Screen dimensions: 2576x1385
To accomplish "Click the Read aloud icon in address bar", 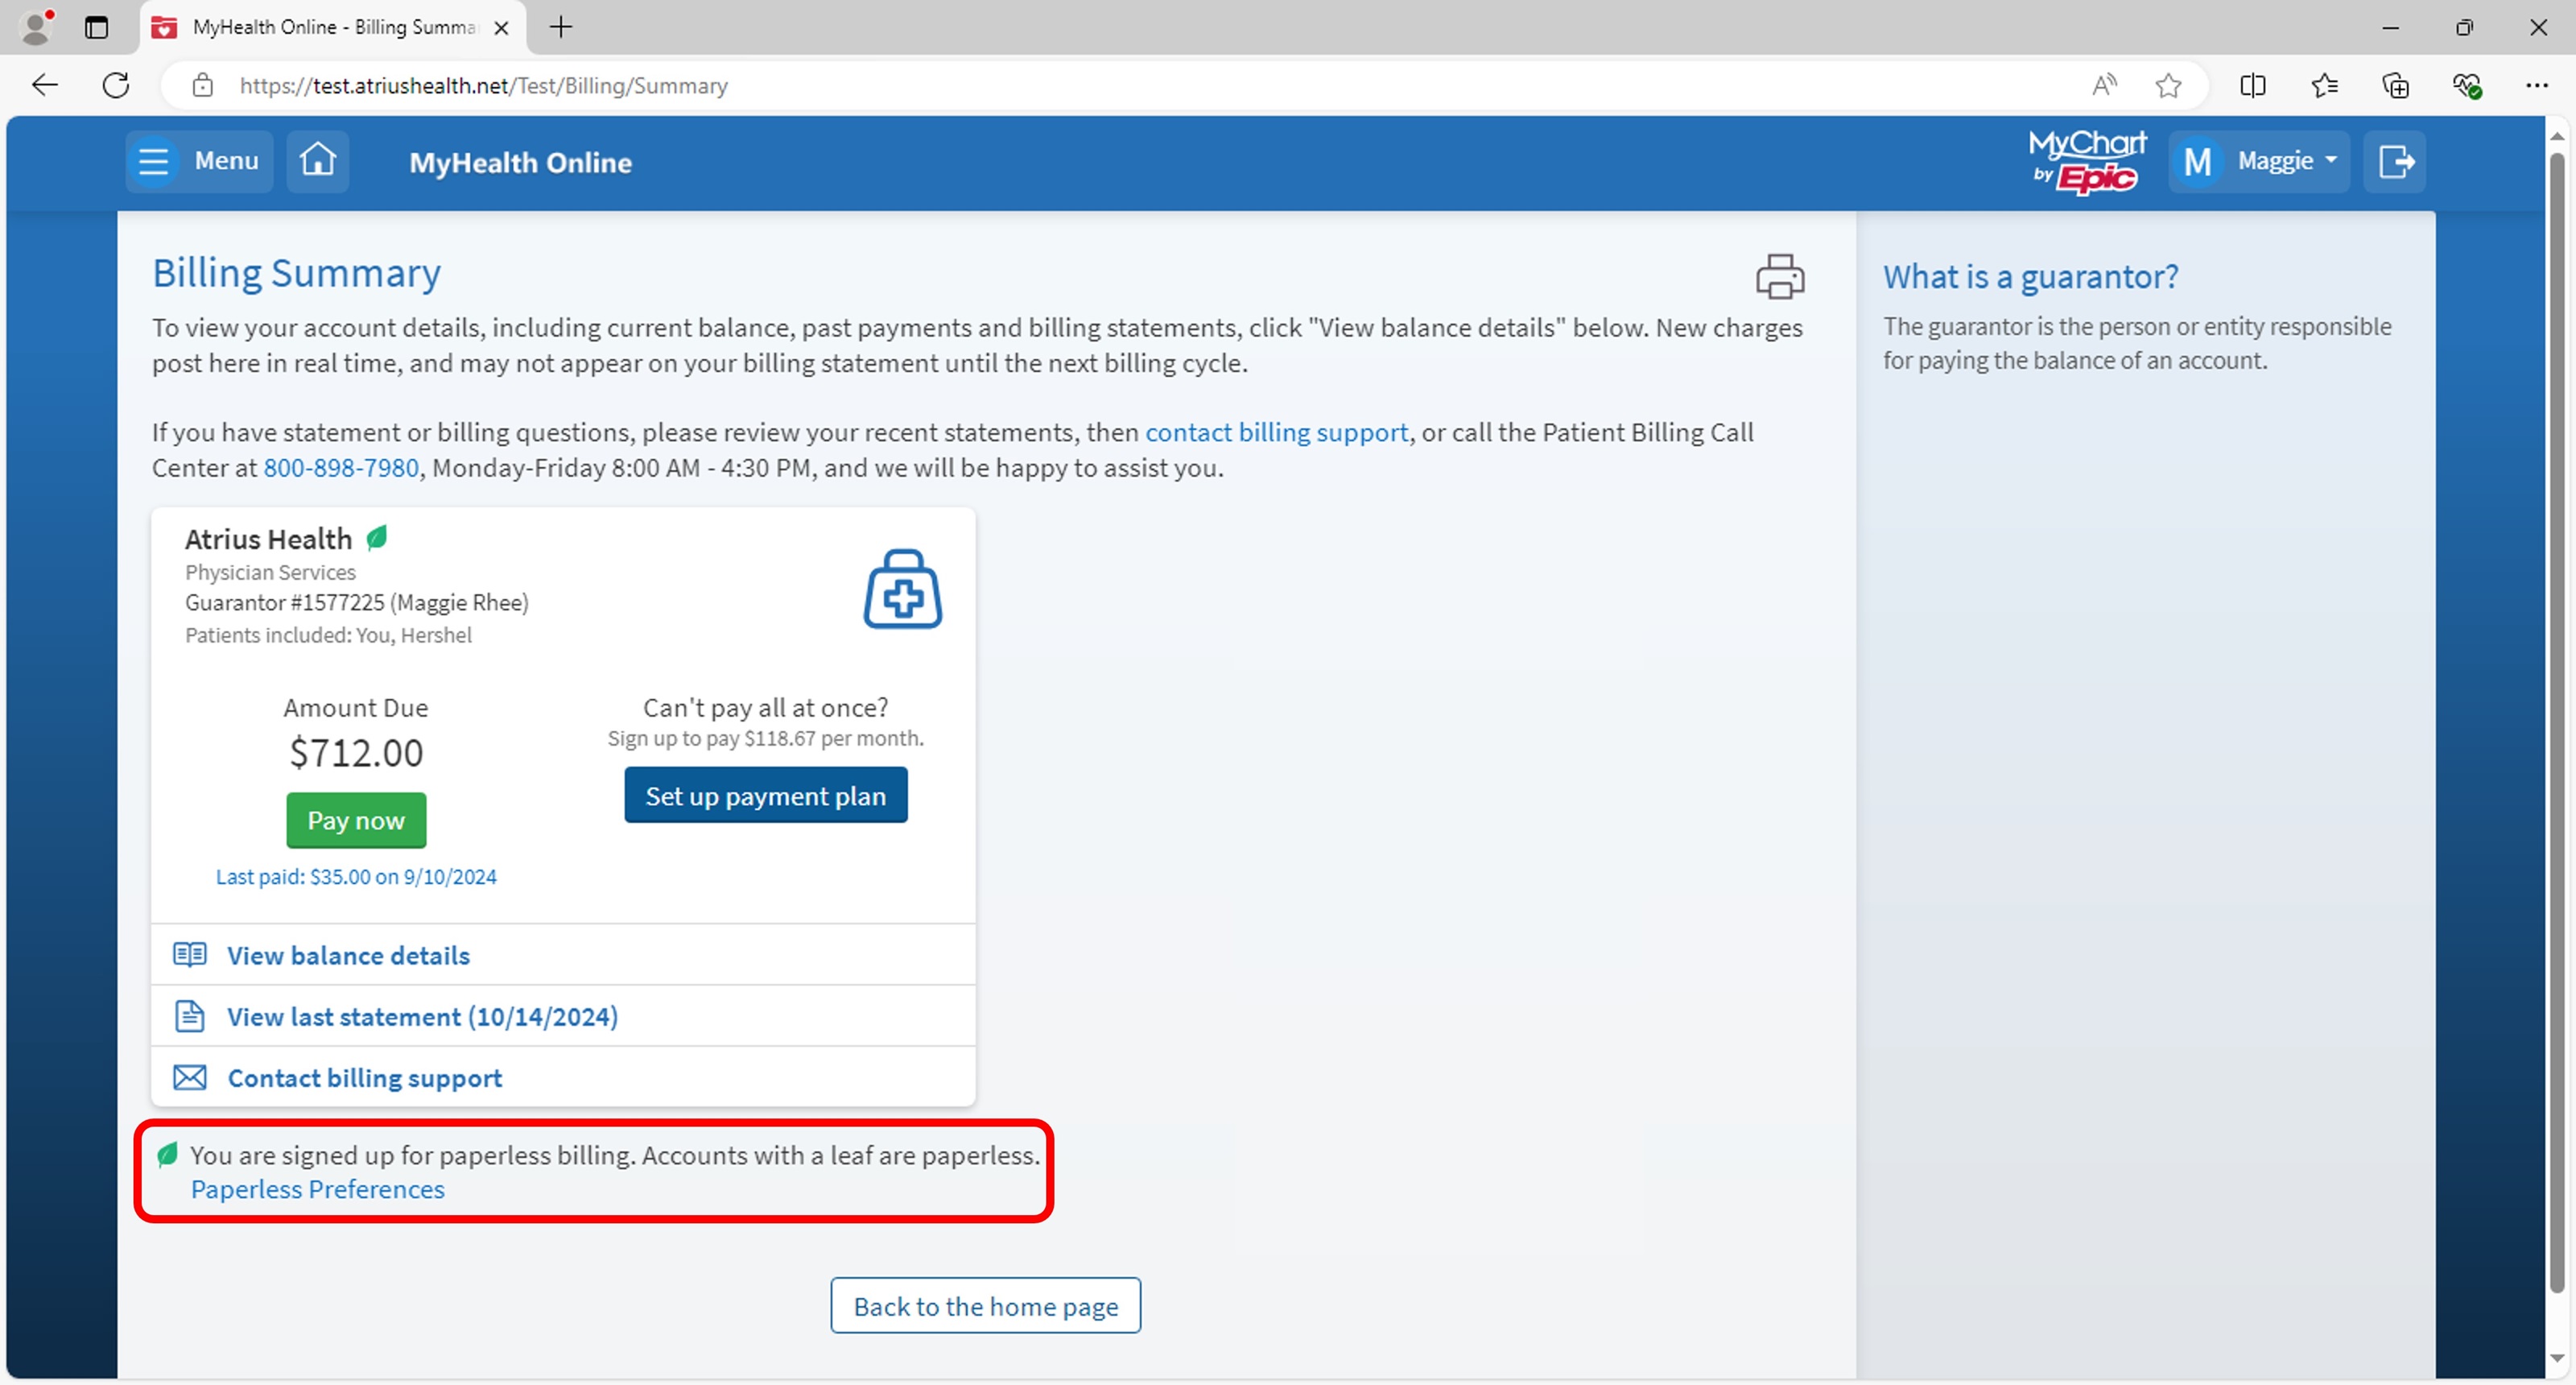I will (2104, 86).
